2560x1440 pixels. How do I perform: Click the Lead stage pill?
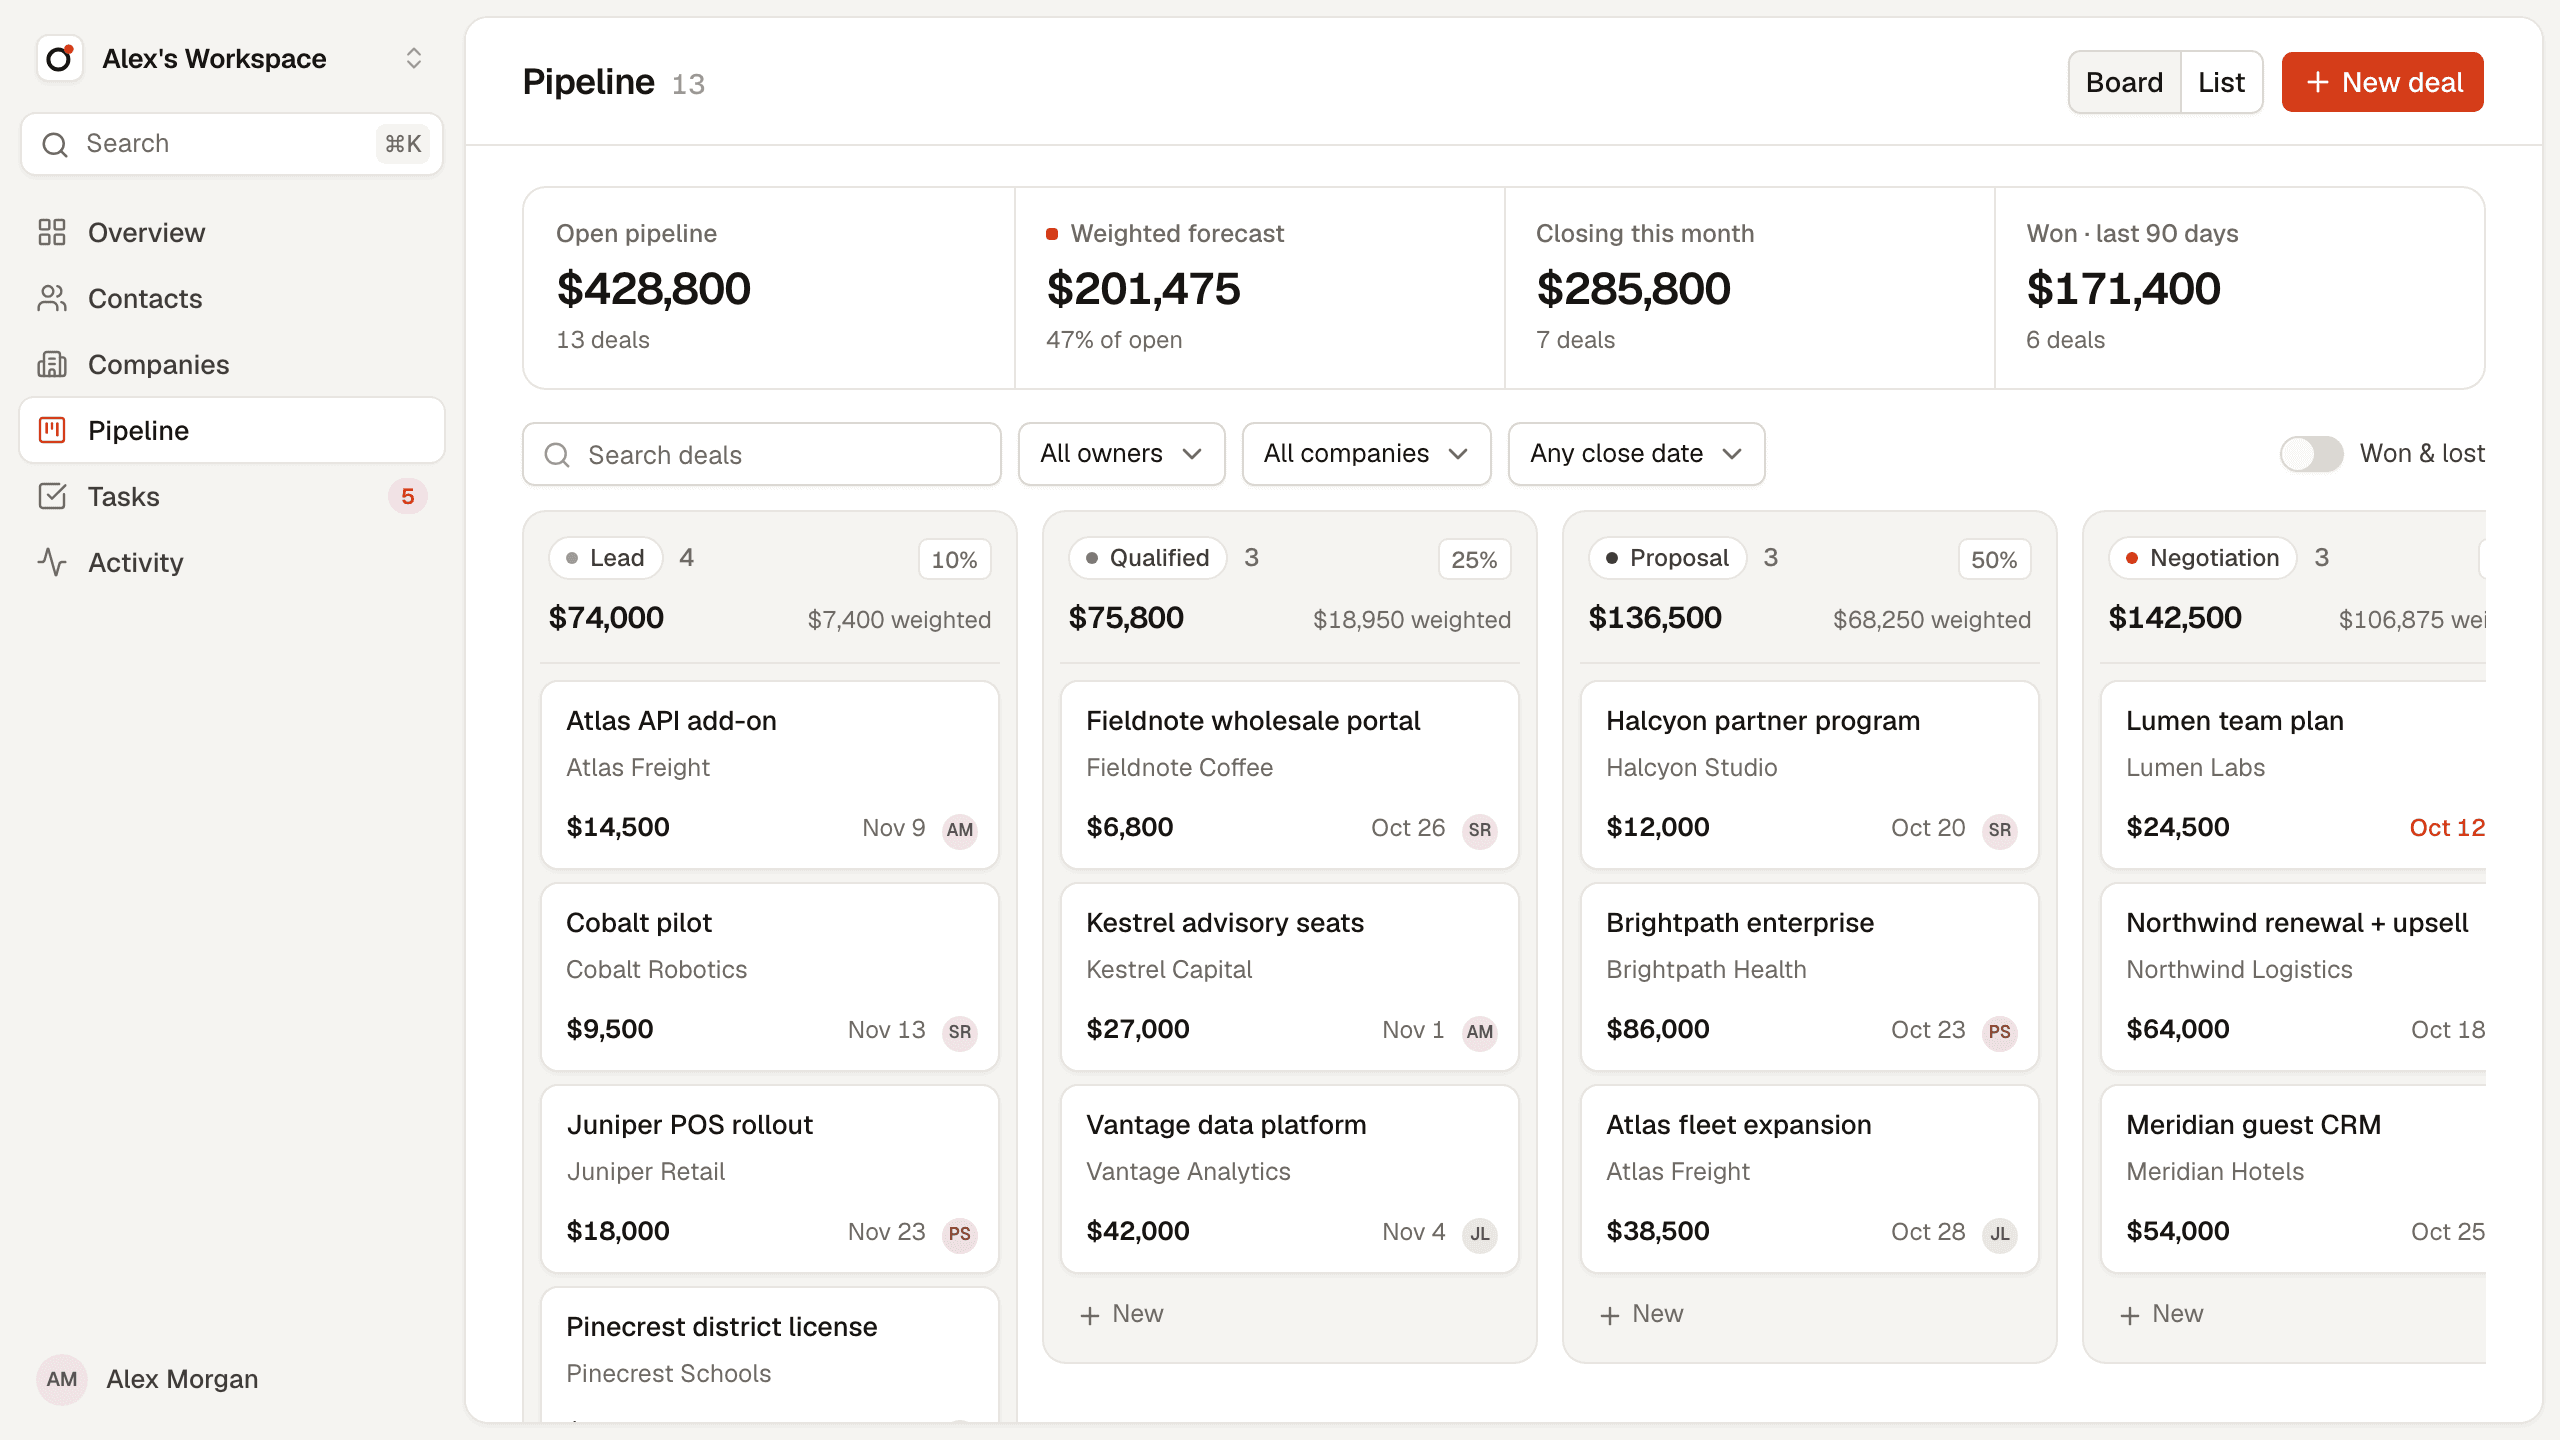(x=606, y=558)
